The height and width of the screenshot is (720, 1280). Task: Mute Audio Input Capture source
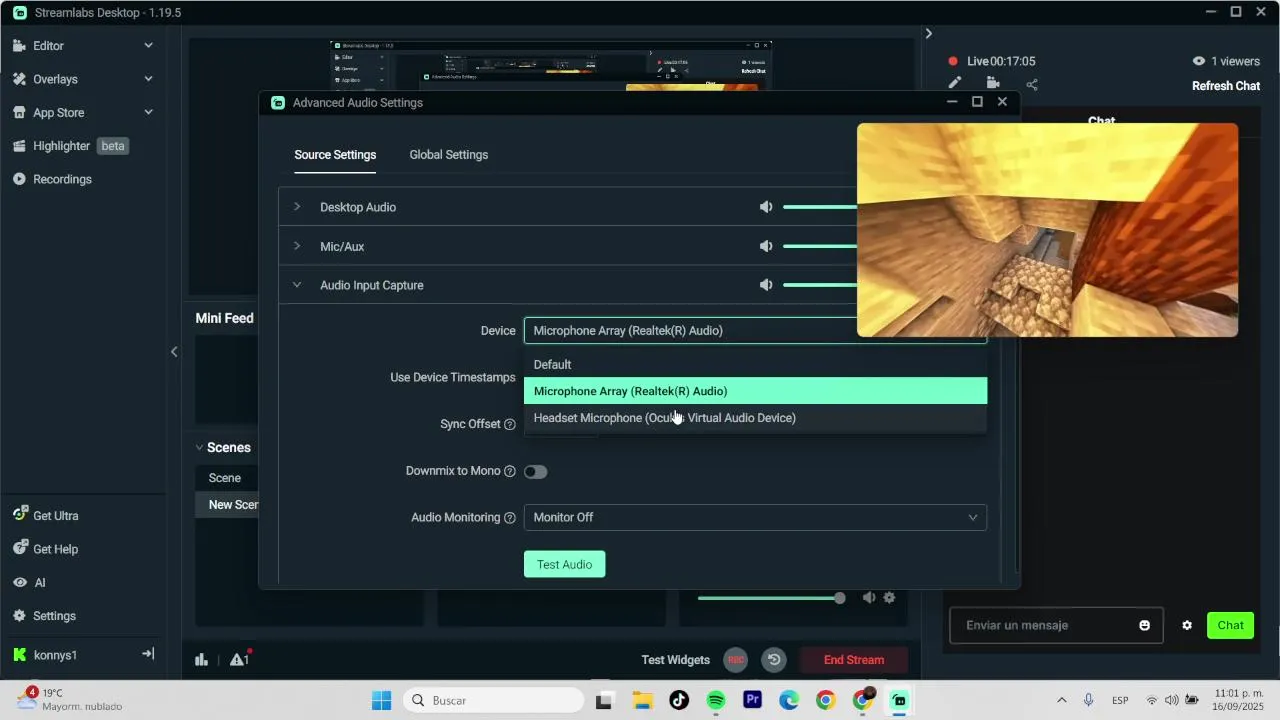766,285
